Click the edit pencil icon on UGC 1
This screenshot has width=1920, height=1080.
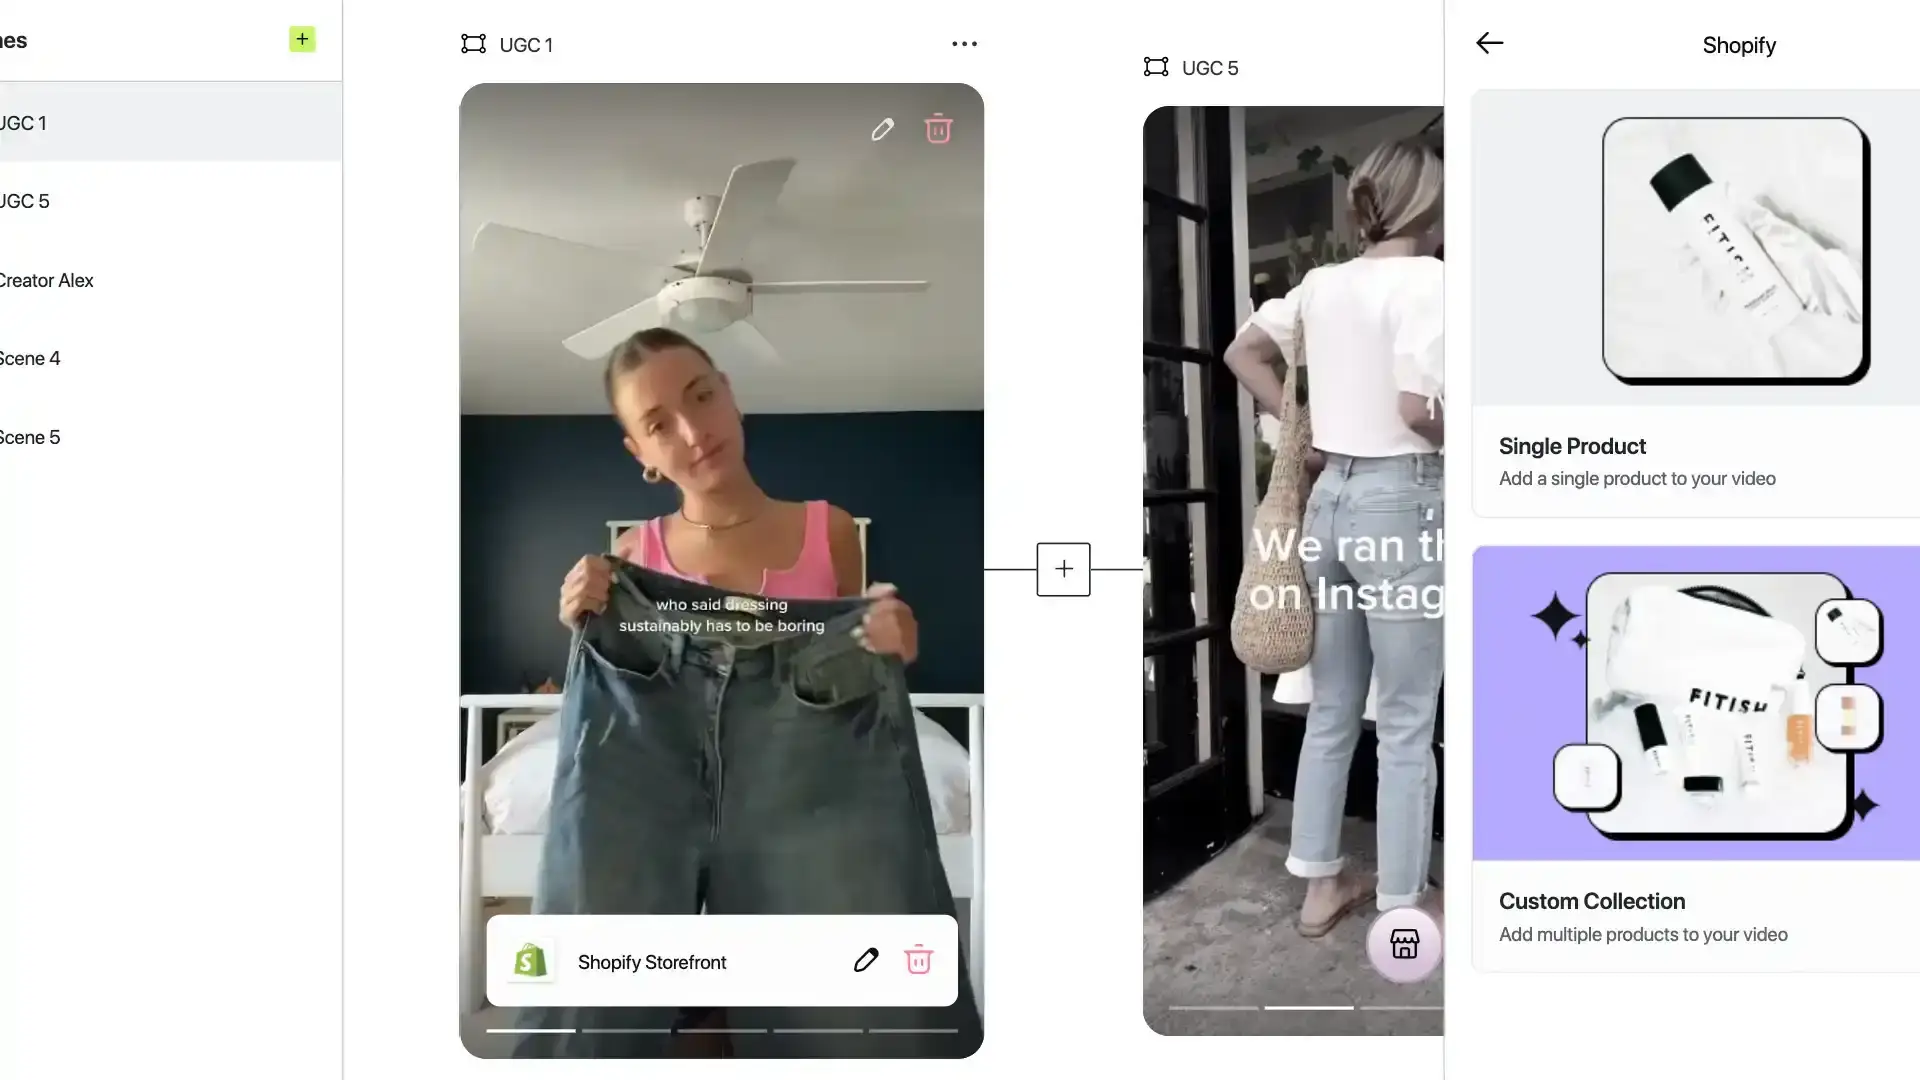tap(881, 128)
